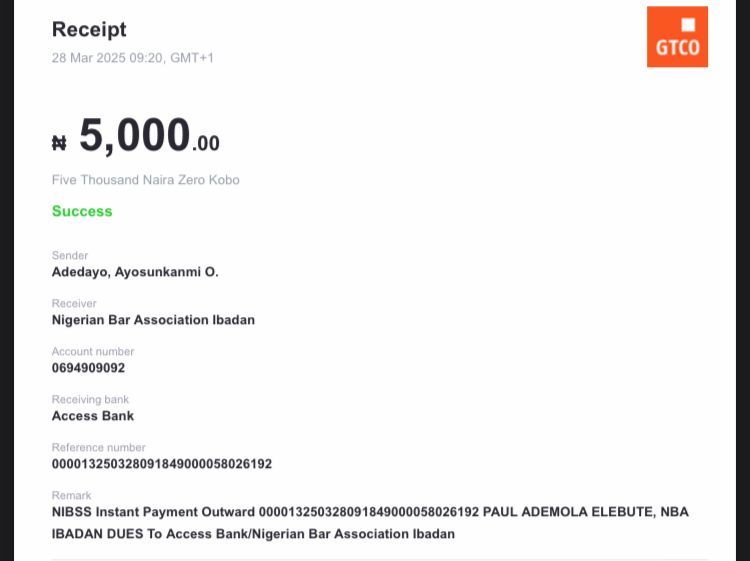Click the Account number label
This screenshot has height=561, width=750.
click(x=93, y=352)
